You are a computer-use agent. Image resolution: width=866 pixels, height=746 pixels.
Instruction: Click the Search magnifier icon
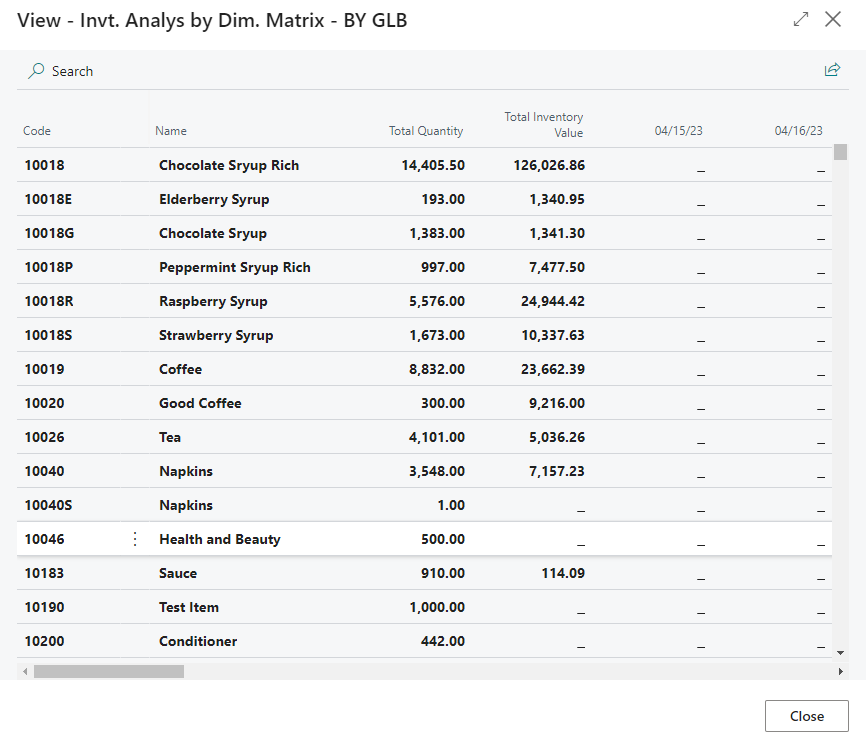(37, 71)
